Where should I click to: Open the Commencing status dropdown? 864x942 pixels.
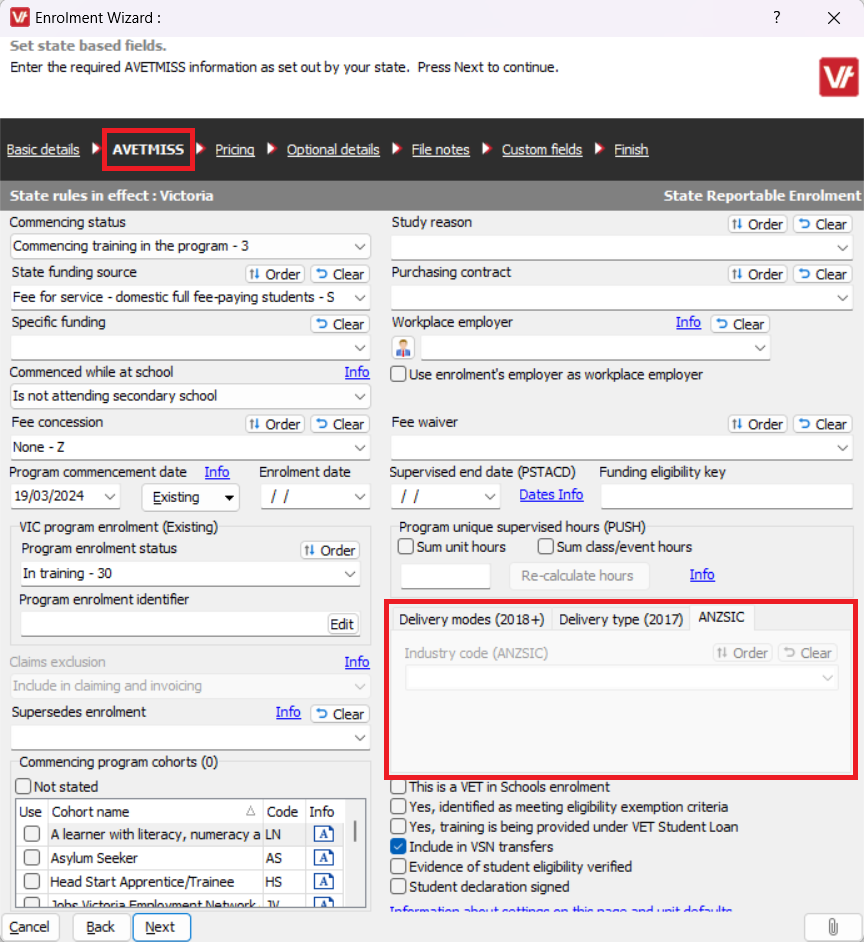point(359,246)
